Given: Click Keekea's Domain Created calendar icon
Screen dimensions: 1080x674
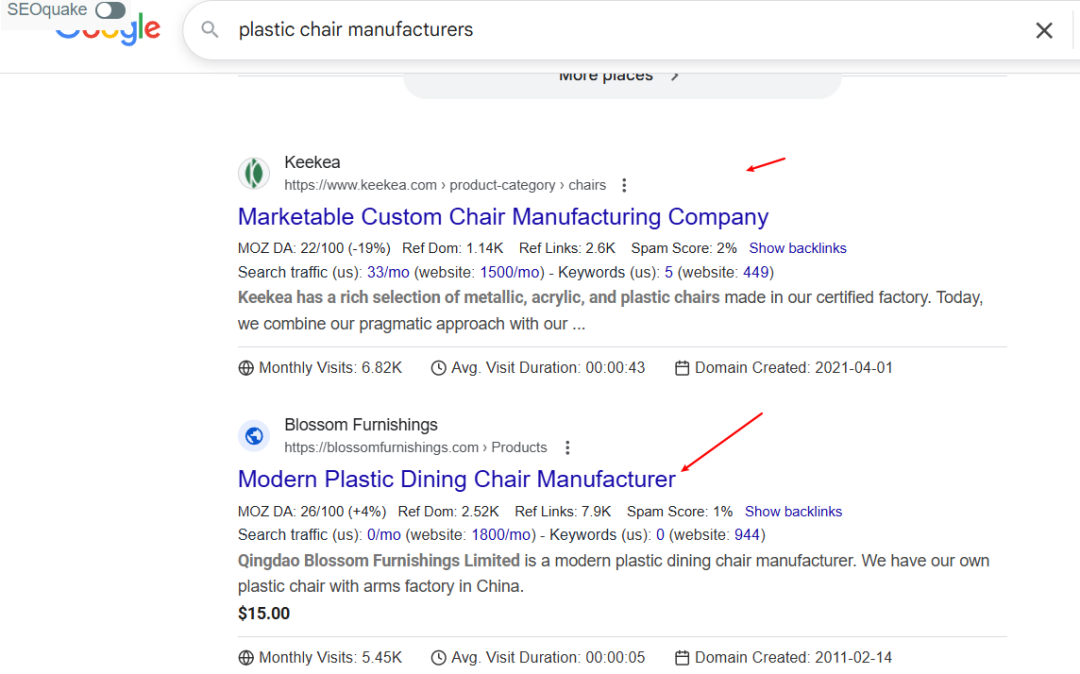Looking at the screenshot, I should (682, 368).
